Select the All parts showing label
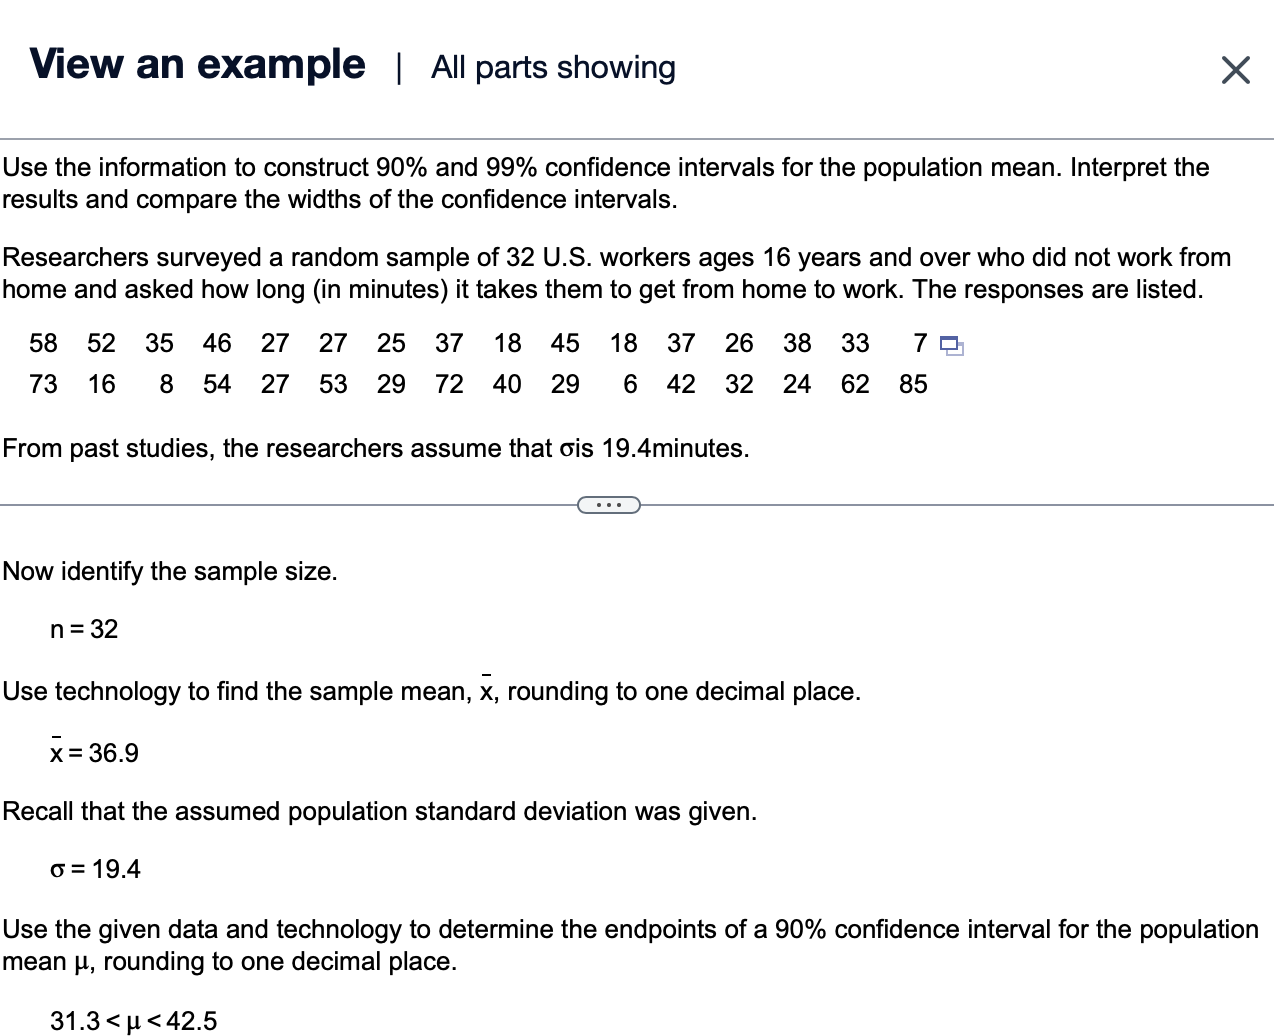Viewport: 1274px width, 1036px height. tap(552, 68)
